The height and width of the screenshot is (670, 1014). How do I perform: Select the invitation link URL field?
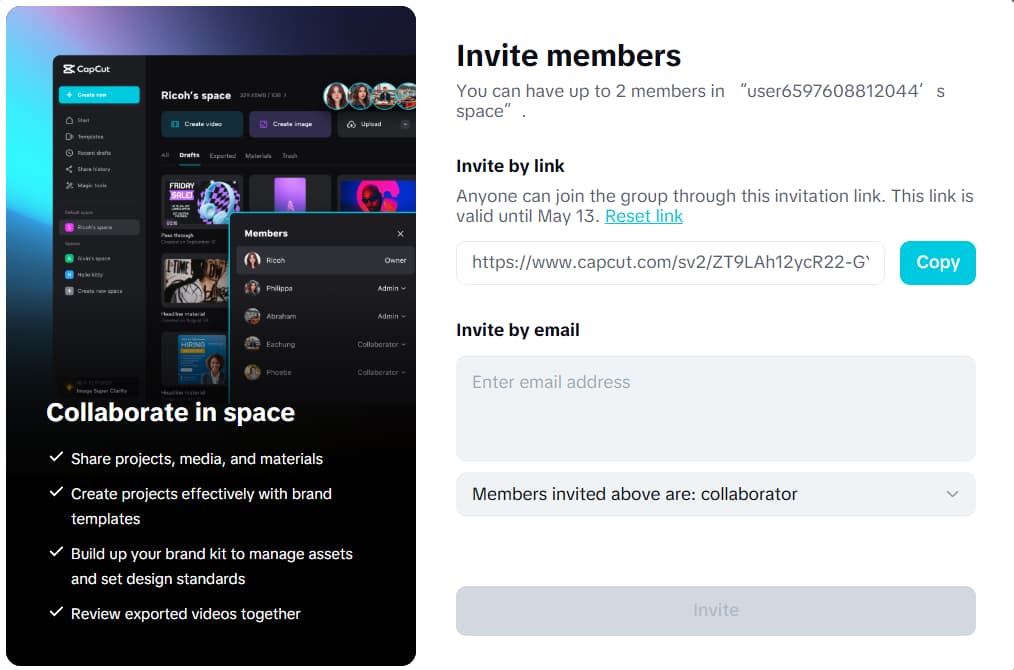pos(670,262)
